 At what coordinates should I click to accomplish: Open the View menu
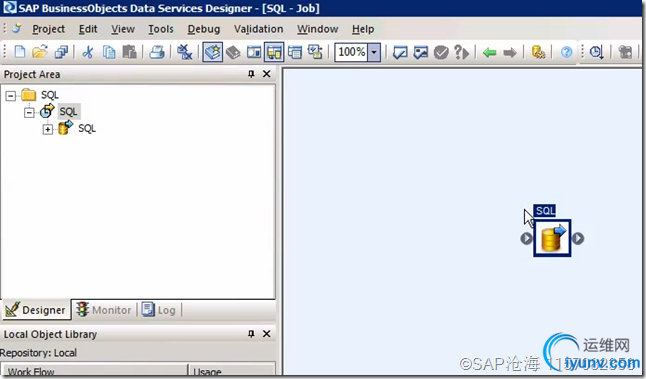pos(123,29)
